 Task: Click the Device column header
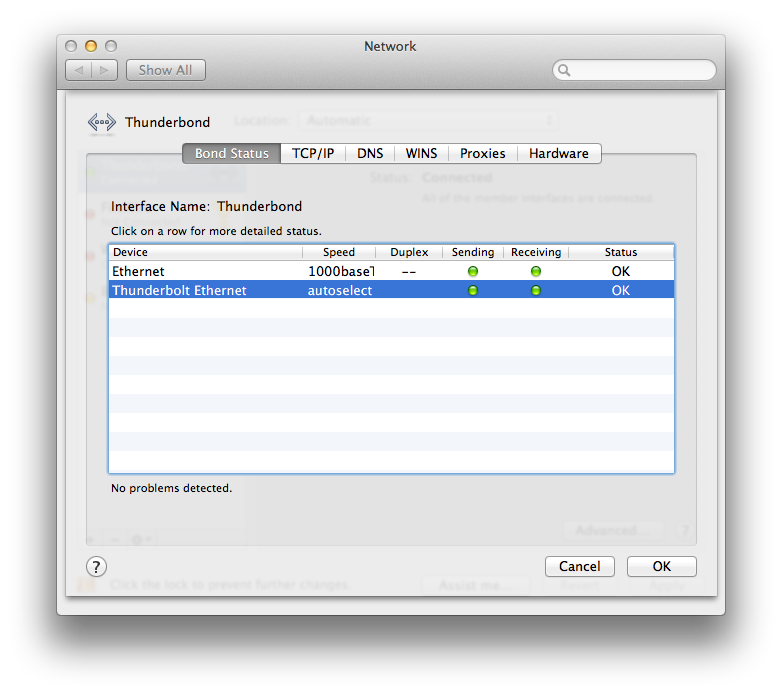coord(205,252)
